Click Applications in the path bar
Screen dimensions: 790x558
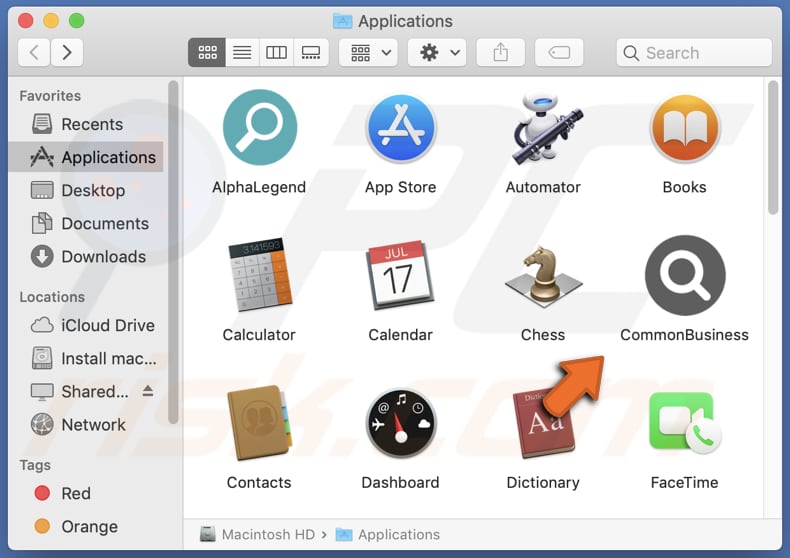click(x=387, y=534)
